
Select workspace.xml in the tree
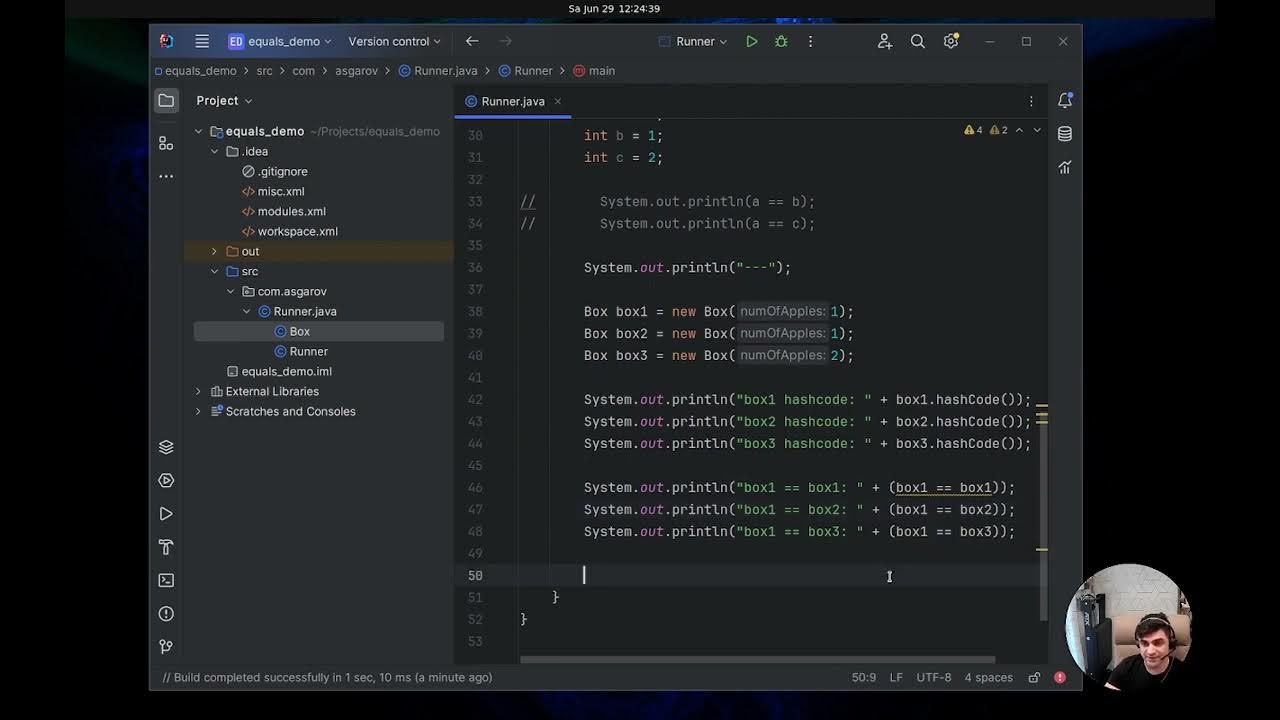pyautogui.click(x=290, y=231)
